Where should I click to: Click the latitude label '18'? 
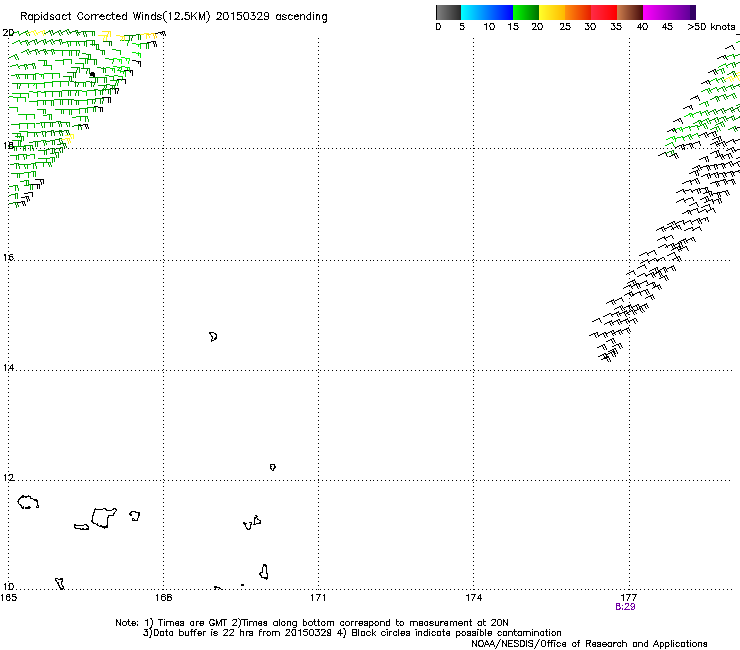coord(8,145)
